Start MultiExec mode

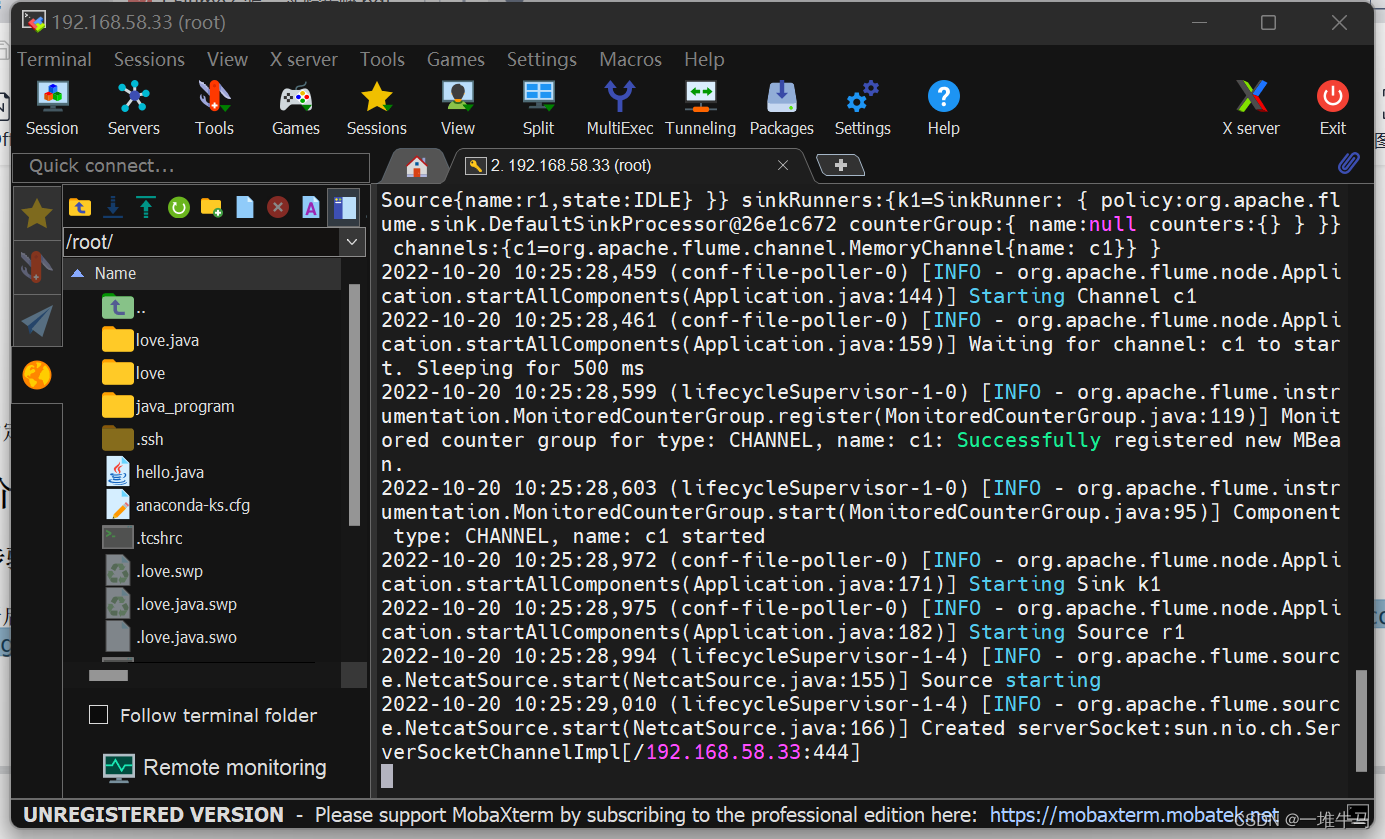click(x=619, y=105)
